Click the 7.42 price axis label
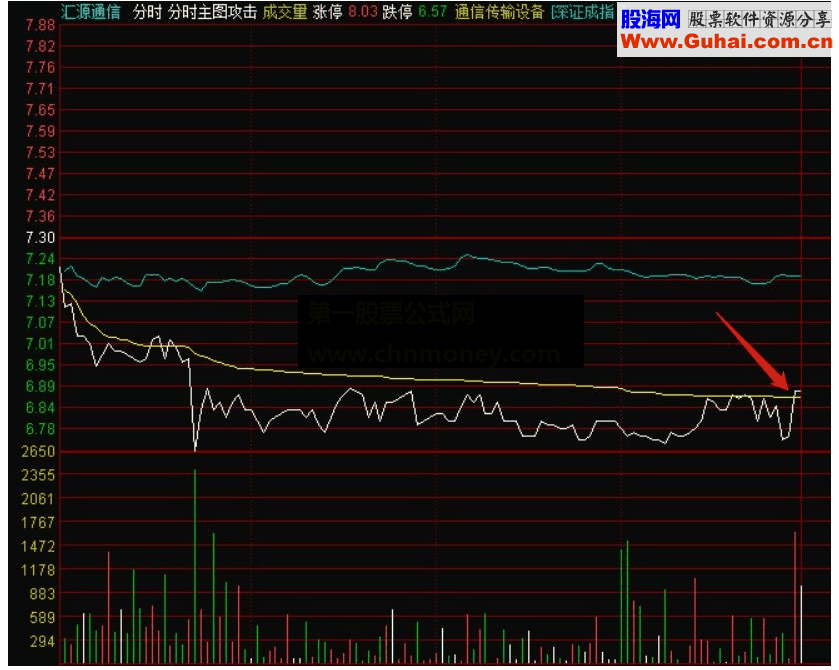Screen dimensions: 839x670 [x=40, y=195]
